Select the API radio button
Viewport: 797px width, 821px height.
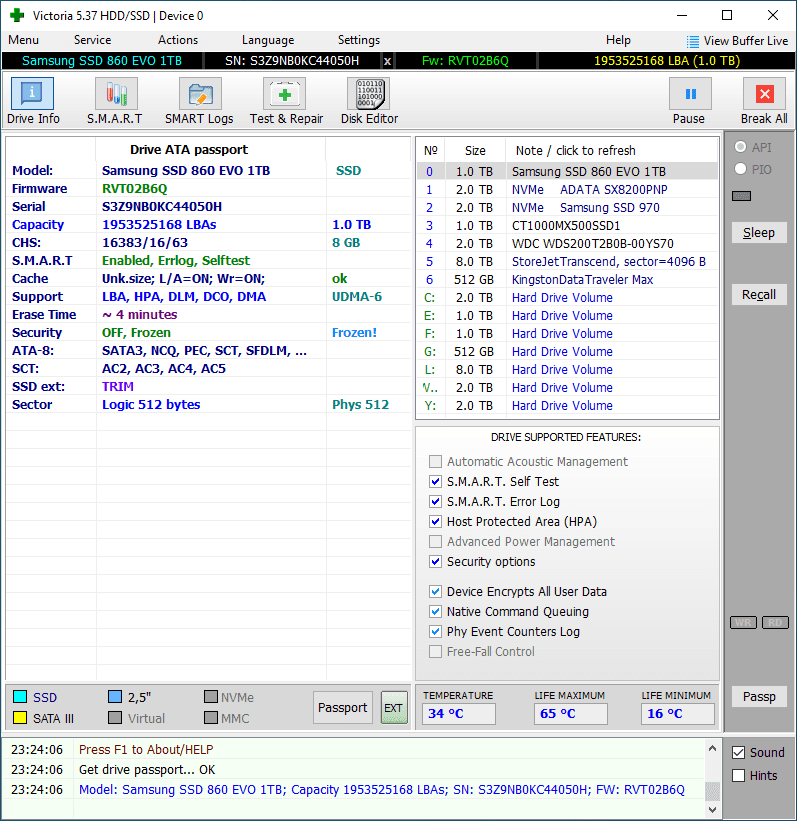coord(740,147)
